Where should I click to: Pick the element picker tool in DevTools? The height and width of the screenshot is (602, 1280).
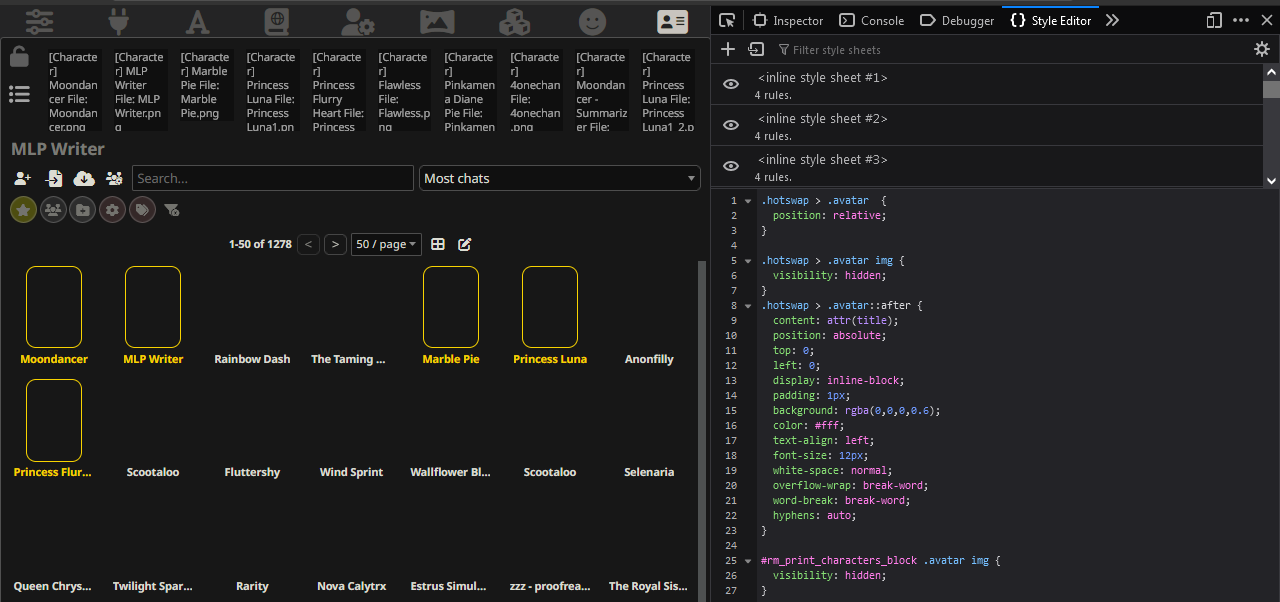[727, 20]
